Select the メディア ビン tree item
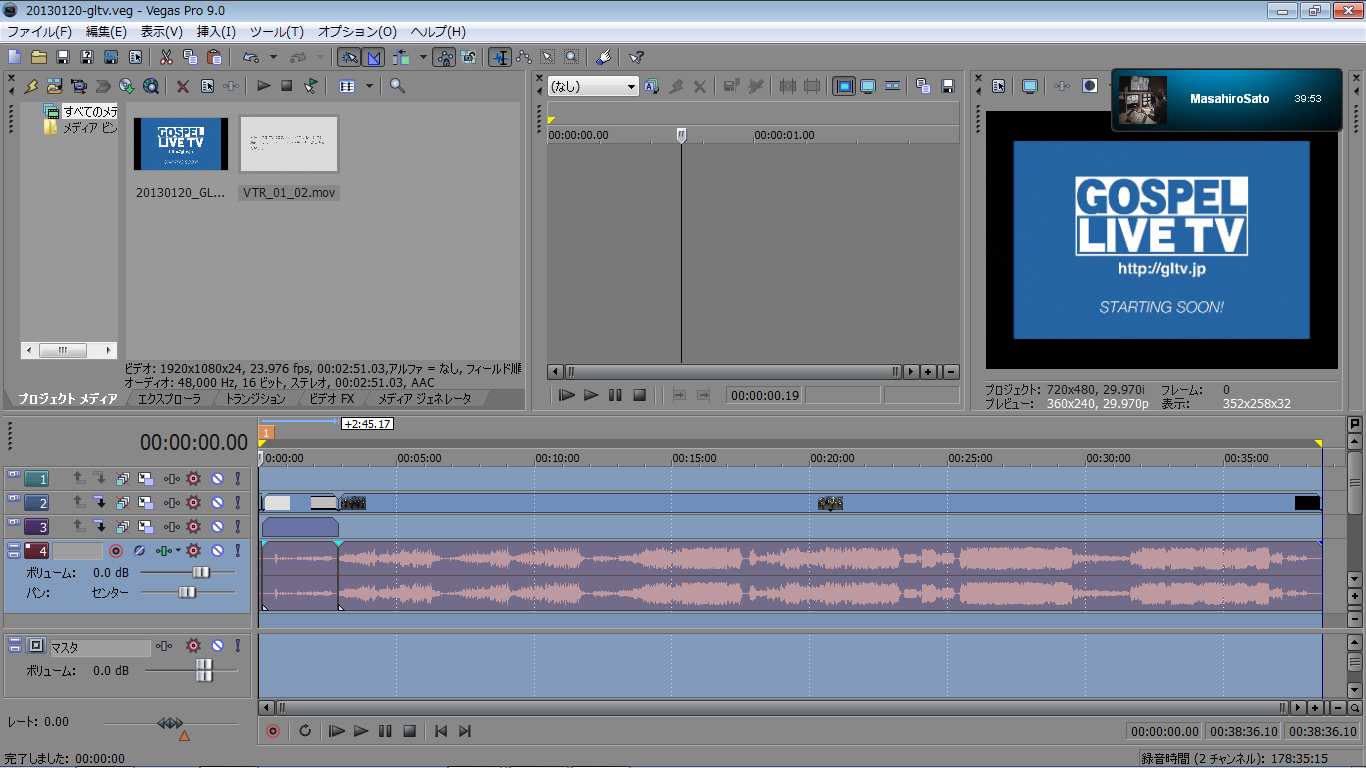 pyautogui.click(x=88, y=128)
